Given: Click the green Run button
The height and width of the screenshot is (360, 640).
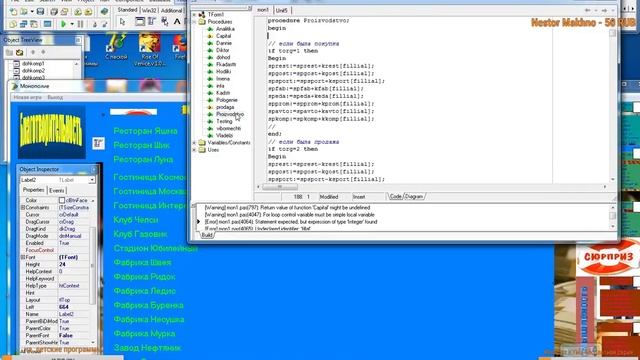Looking at the screenshot, I should click(63, 24).
